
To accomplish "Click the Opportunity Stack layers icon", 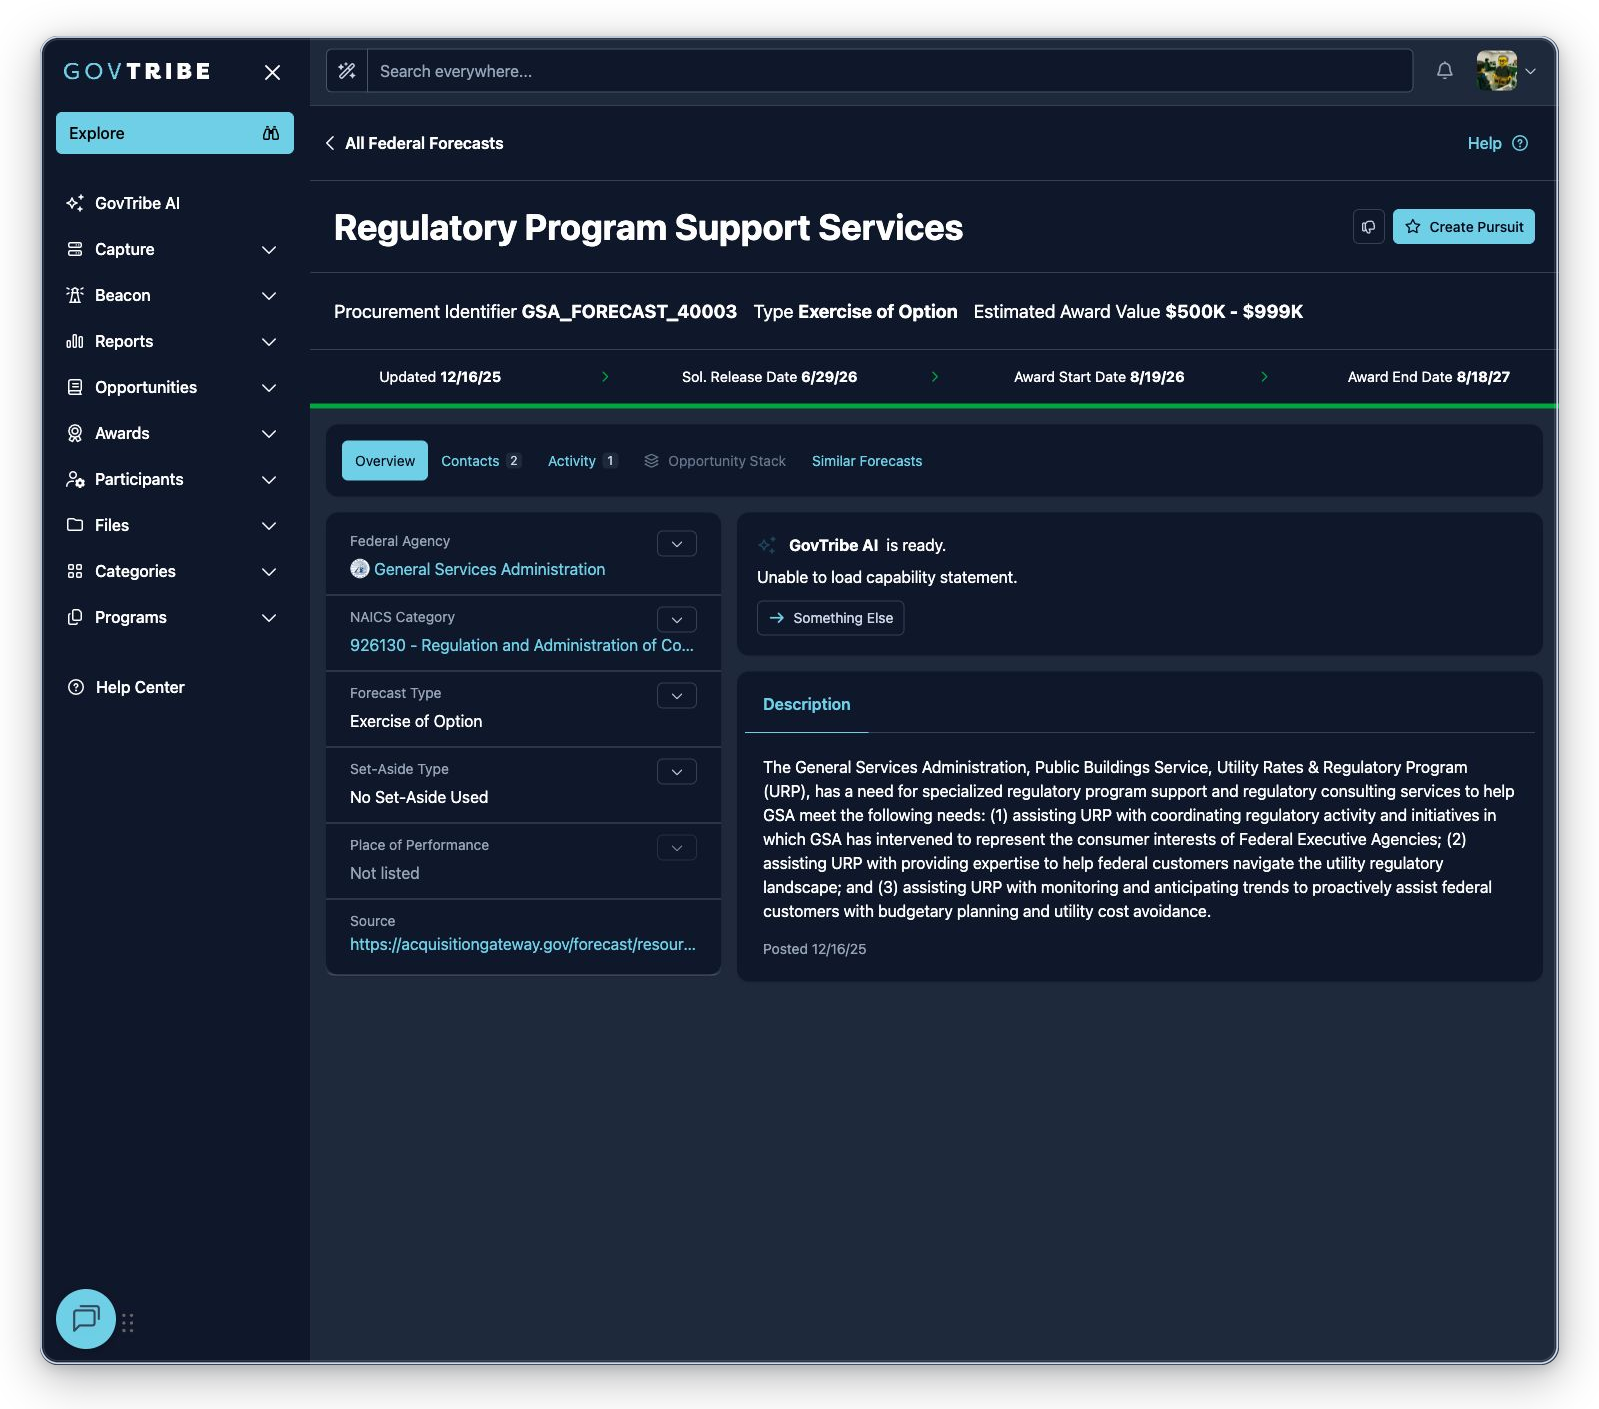I will (652, 461).
